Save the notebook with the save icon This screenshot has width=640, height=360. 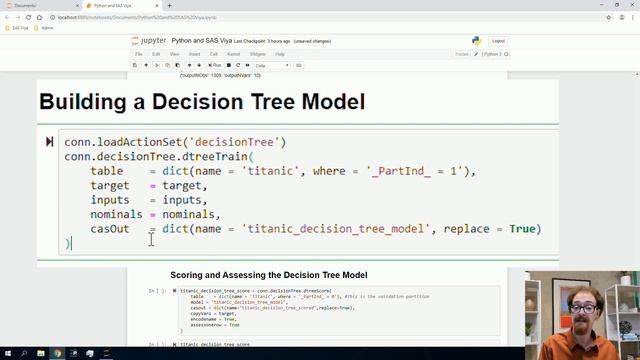(135, 65)
